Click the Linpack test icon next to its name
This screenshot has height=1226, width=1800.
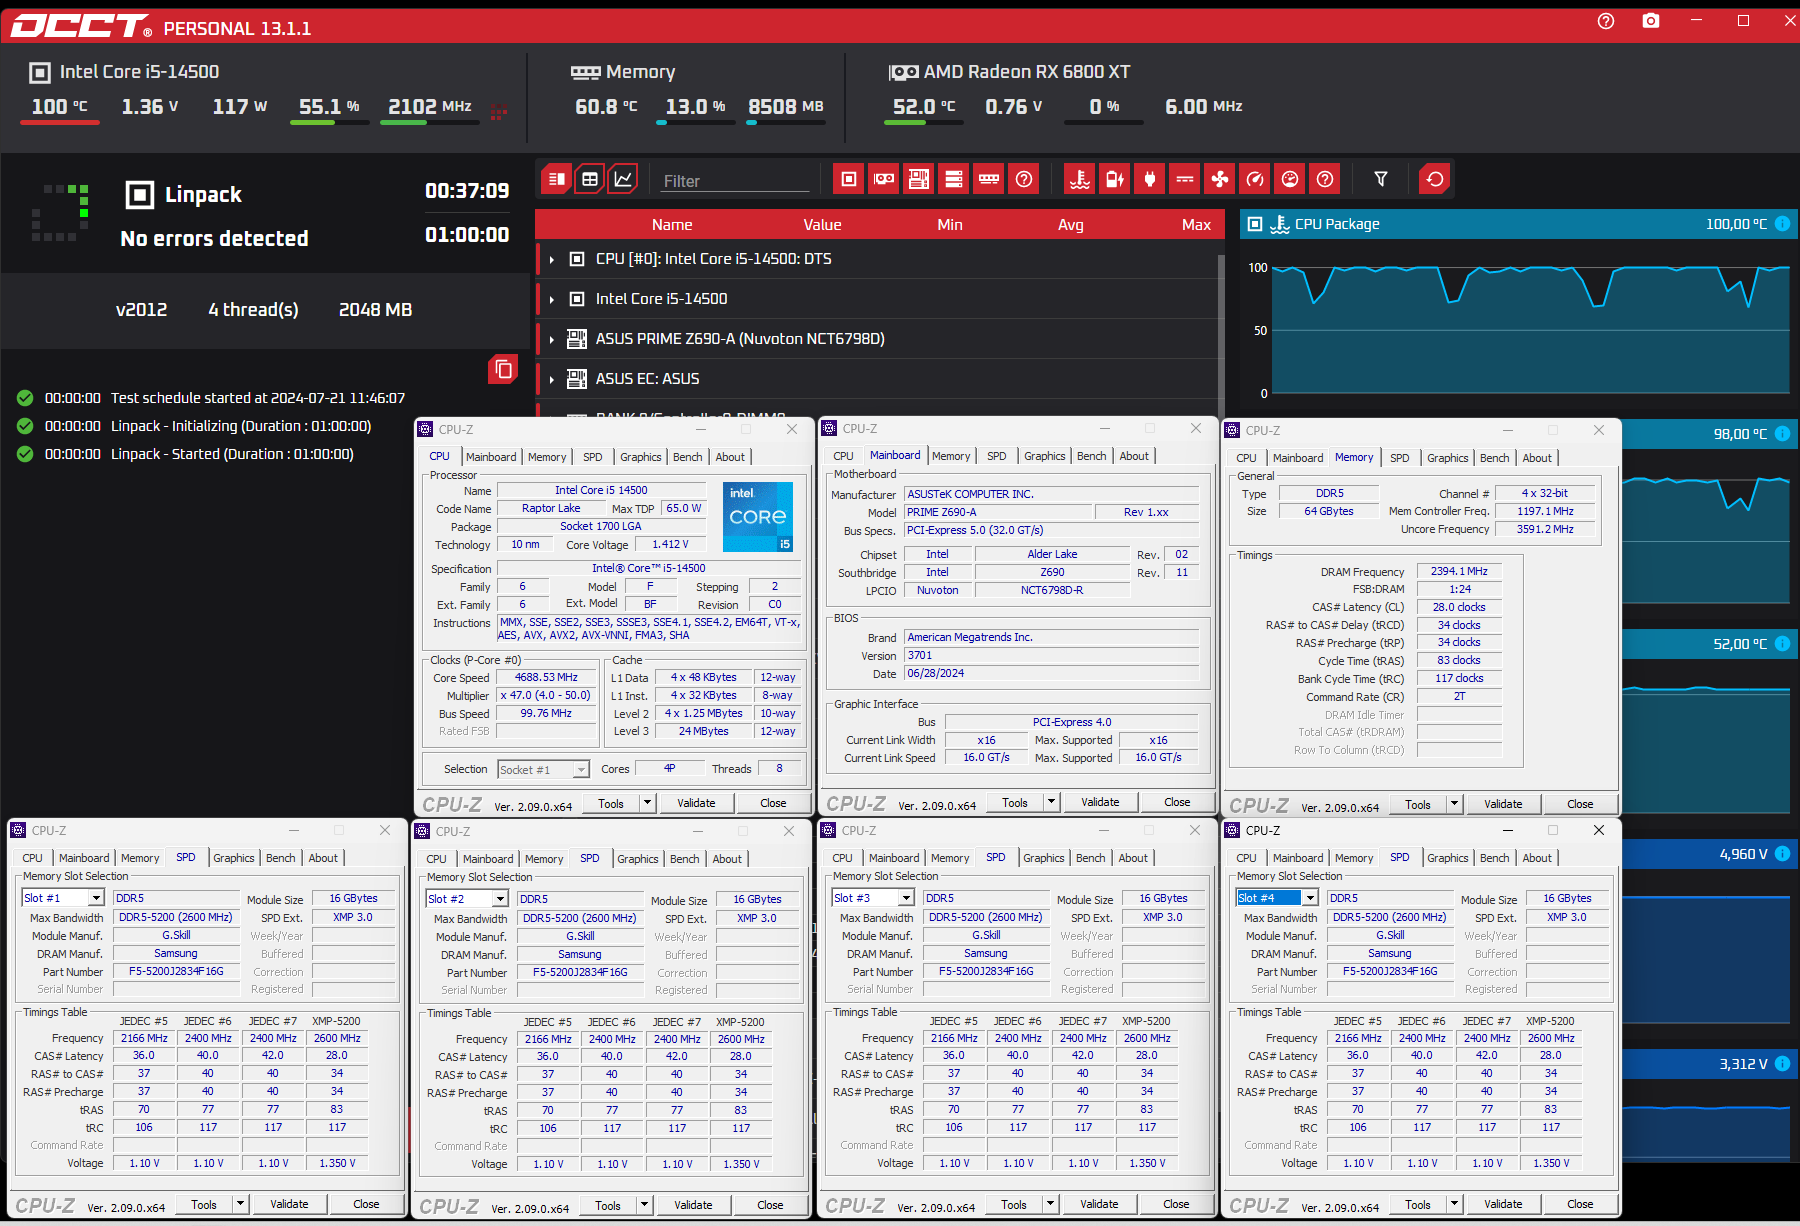click(x=139, y=194)
